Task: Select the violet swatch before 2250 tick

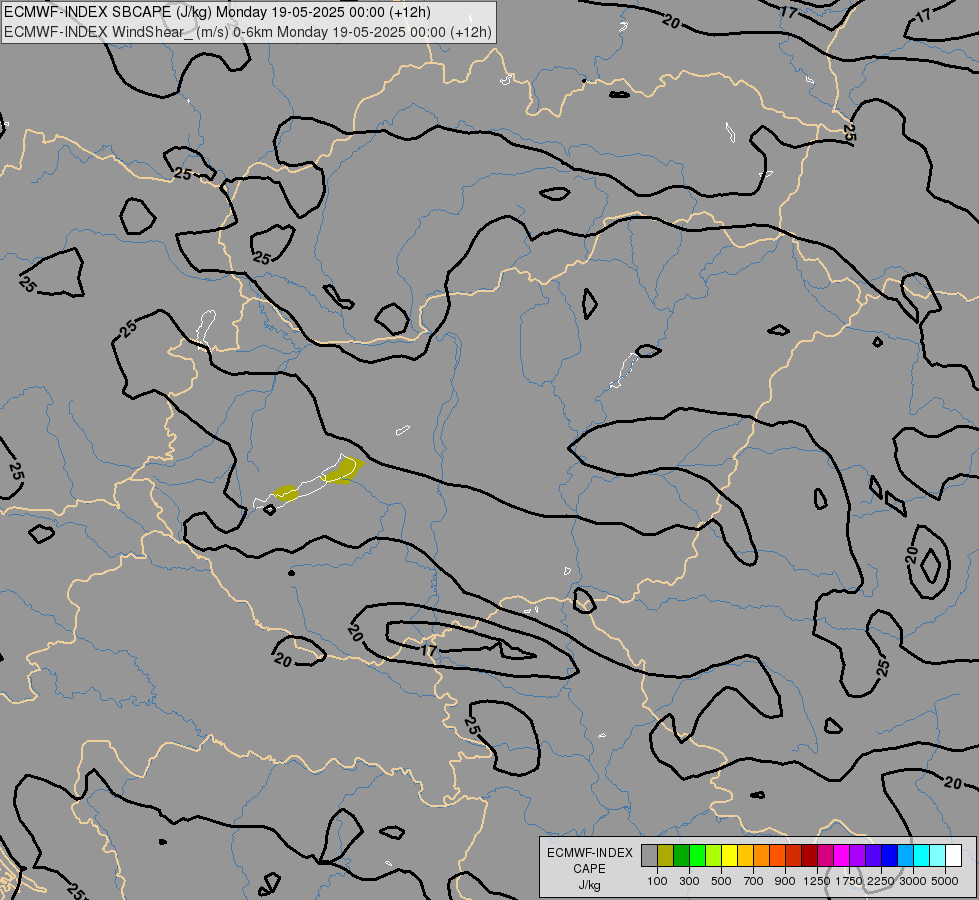Action: [873, 856]
